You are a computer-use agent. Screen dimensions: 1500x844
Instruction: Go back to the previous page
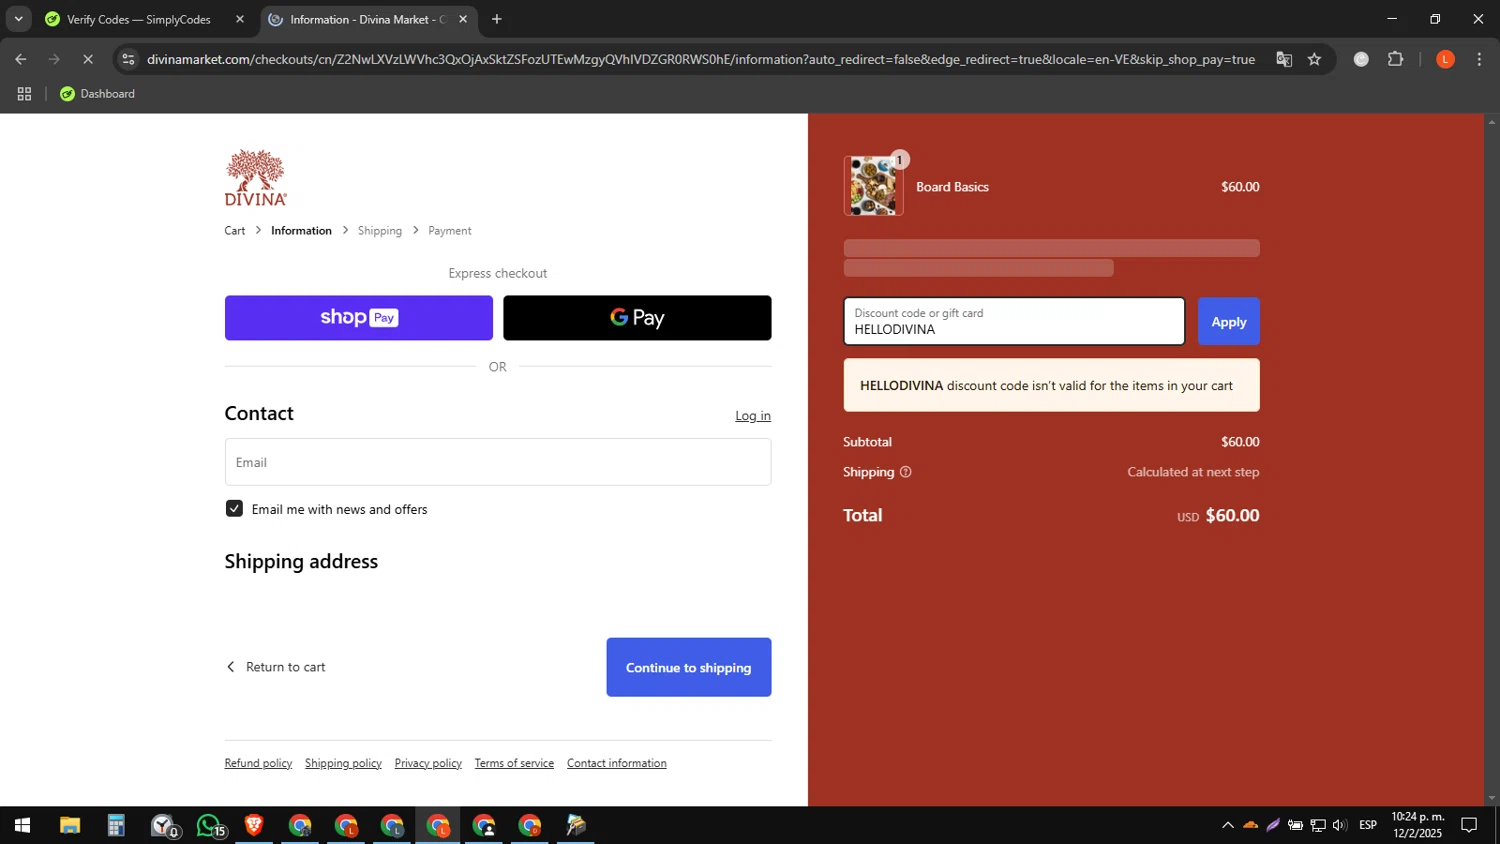pyautogui.click(x=21, y=60)
